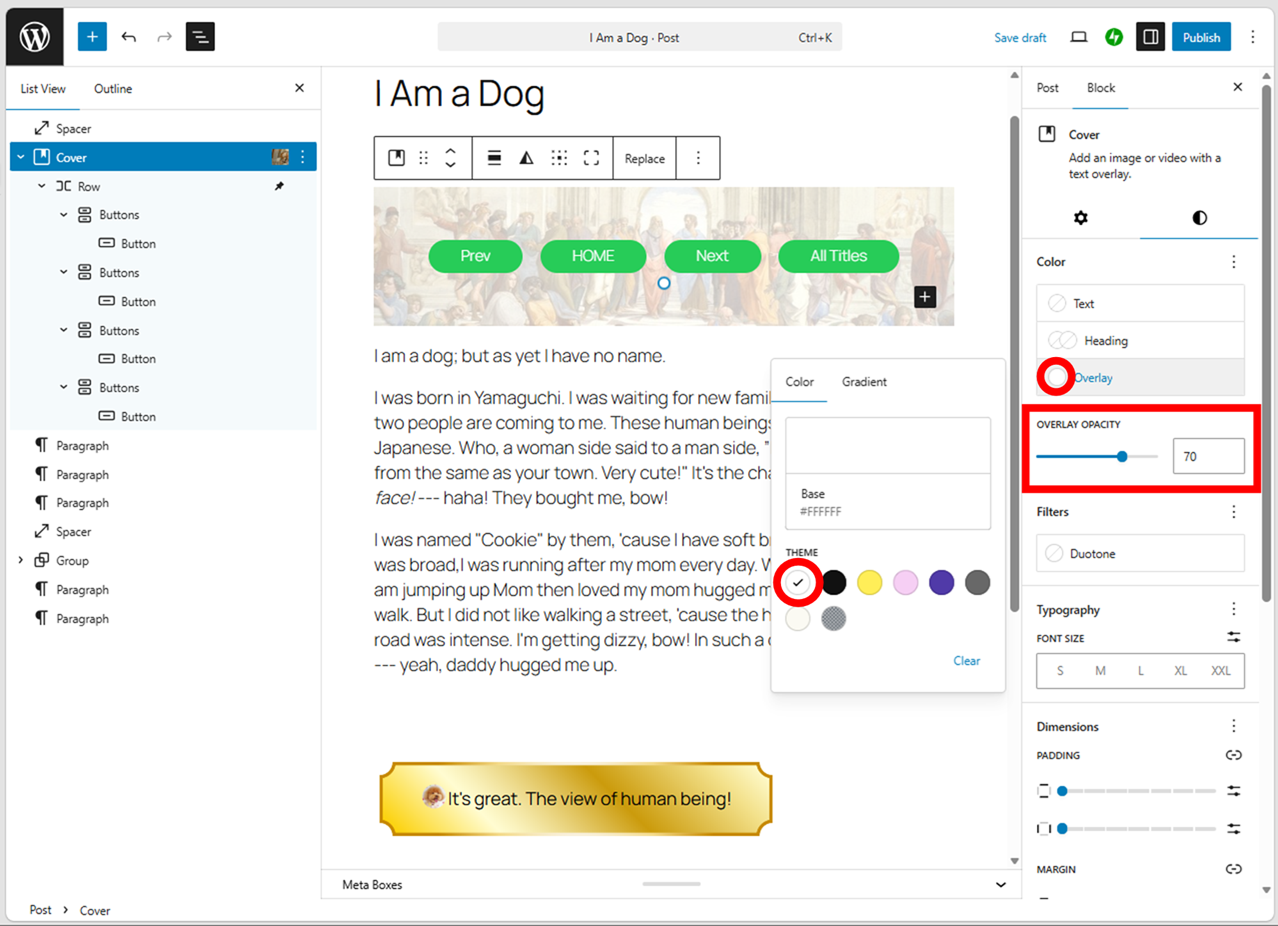Image resolution: width=1278 pixels, height=926 pixels.
Task: Click the duotone filter toolbar icon
Action: point(526,158)
